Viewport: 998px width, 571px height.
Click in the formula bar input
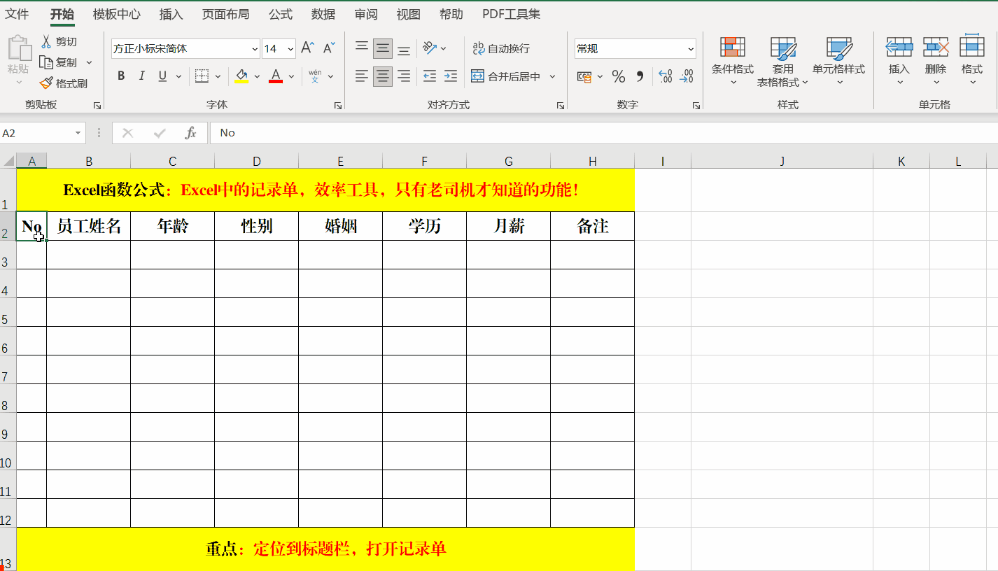605,132
